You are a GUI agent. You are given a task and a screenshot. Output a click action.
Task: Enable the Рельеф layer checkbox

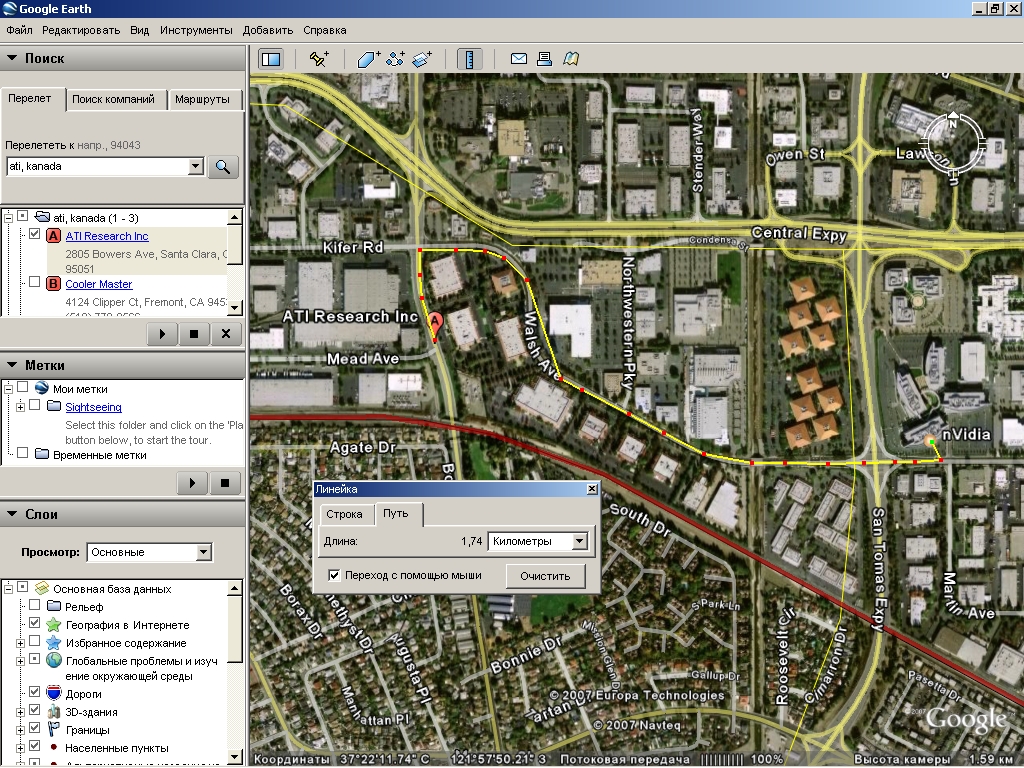(36, 606)
